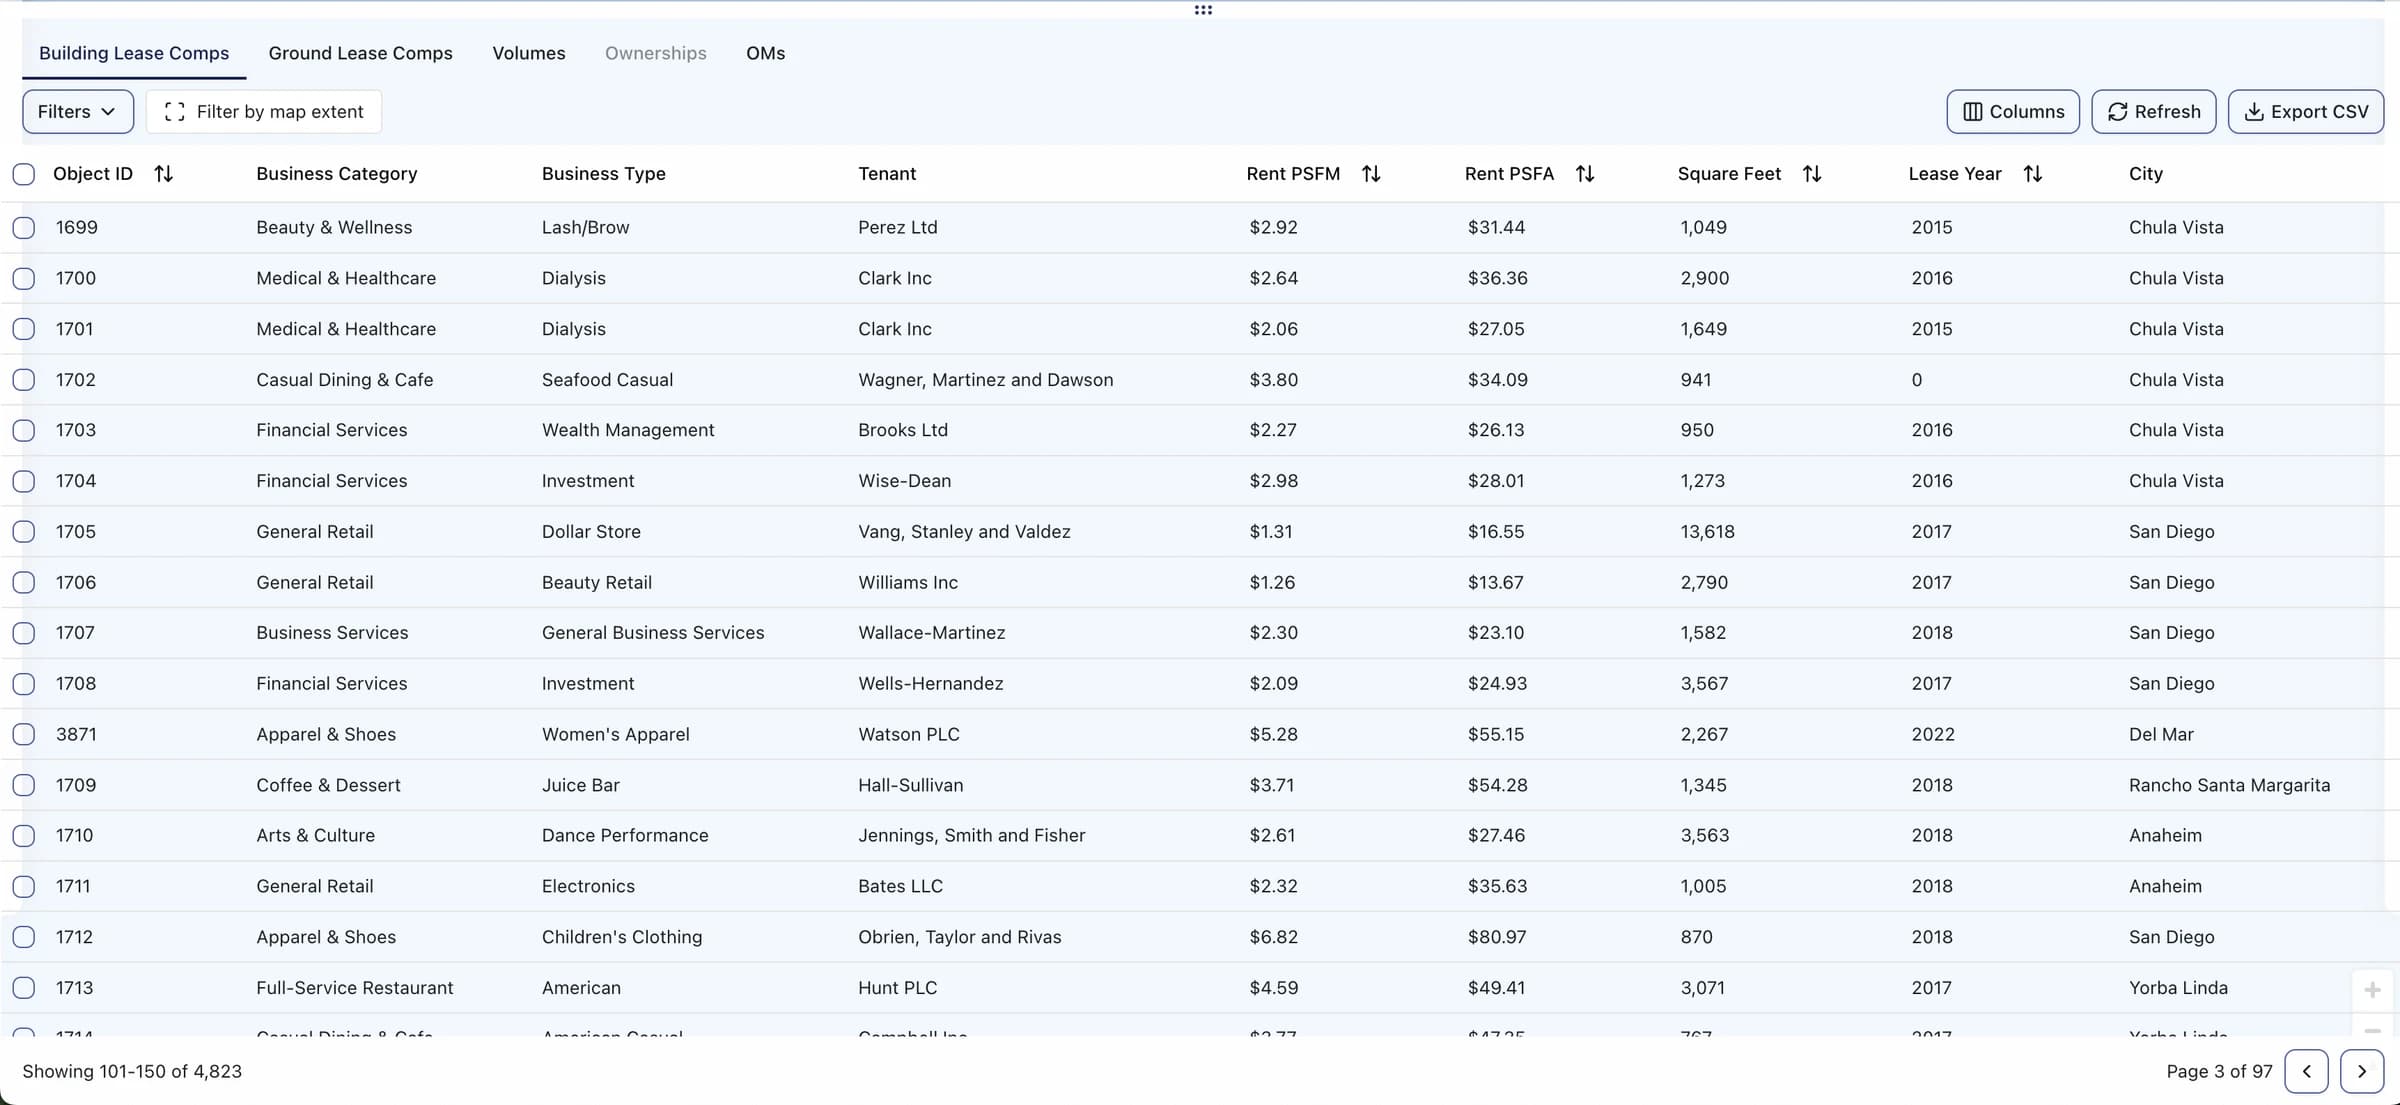Image resolution: width=2400 pixels, height=1105 pixels.
Task: Open Ground Lease Comps tab
Action: tap(360, 53)
